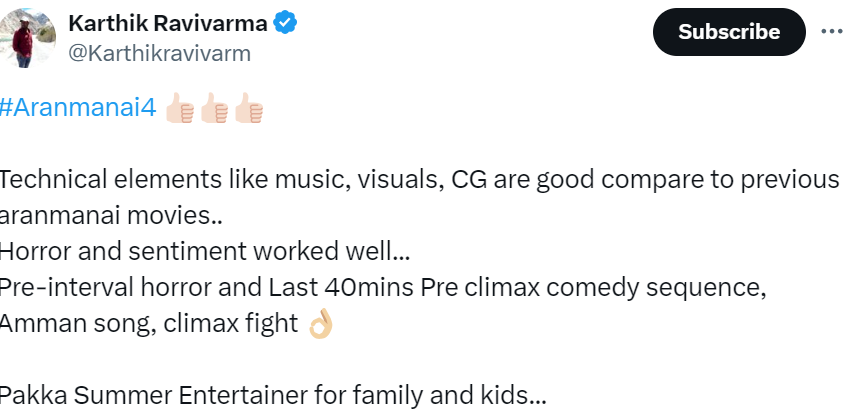Image resolution: width=845 pixels, height=418 pixels.
Task: Click the "Pre-interval horror" sentence
Action: tap(382, 288)
